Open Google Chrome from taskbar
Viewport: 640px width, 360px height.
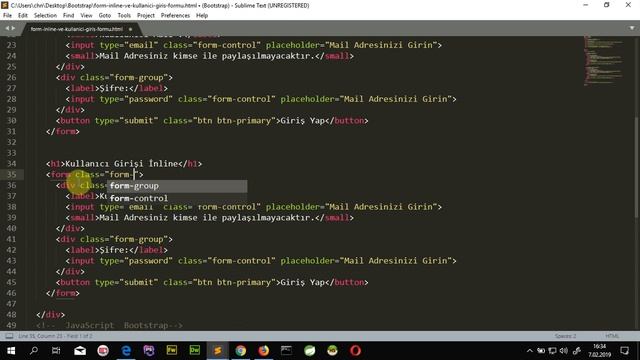coord(241,351)
